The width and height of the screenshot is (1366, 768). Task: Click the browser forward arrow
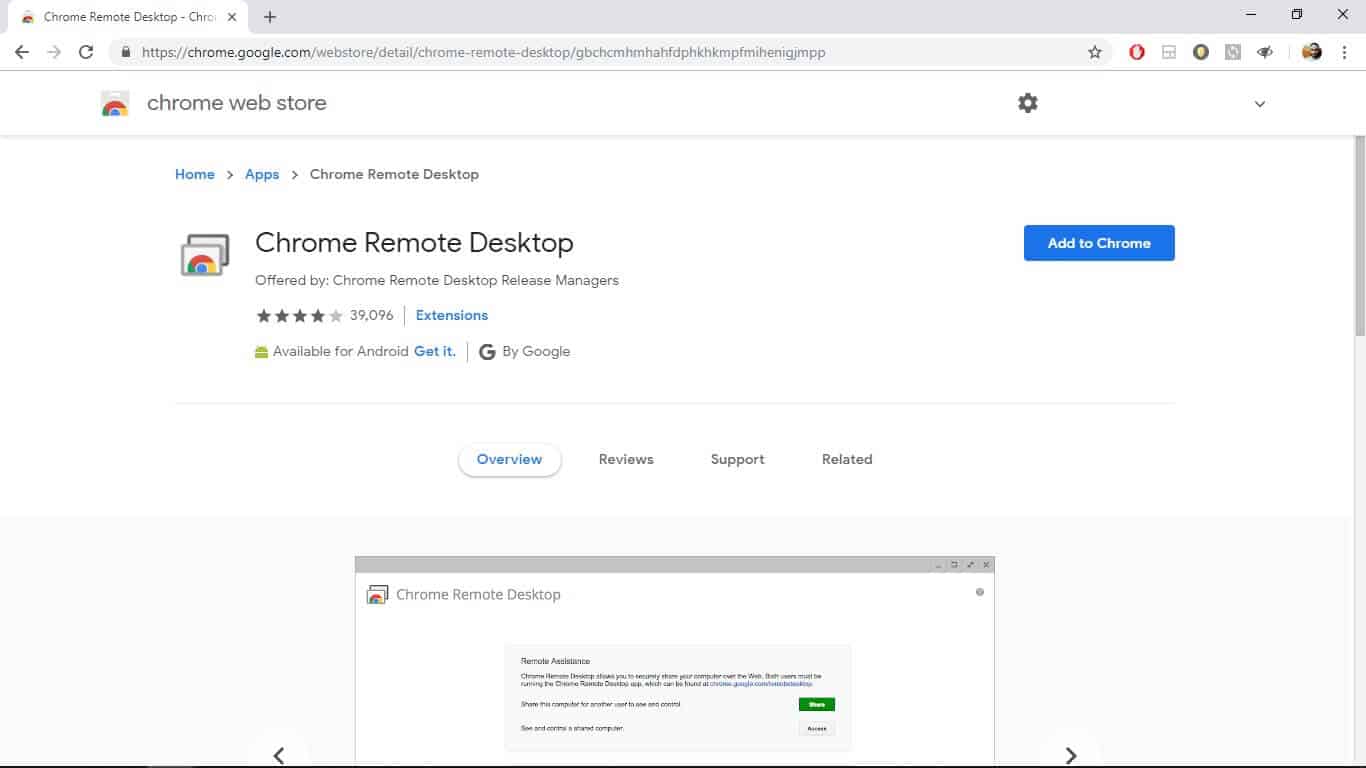click(54, 52)
